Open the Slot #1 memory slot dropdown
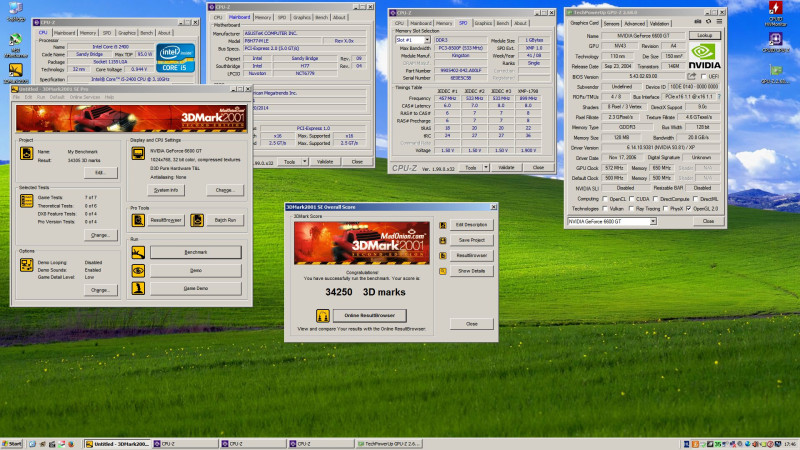Screen dimensions: 800x450 [x=427, y=40]
